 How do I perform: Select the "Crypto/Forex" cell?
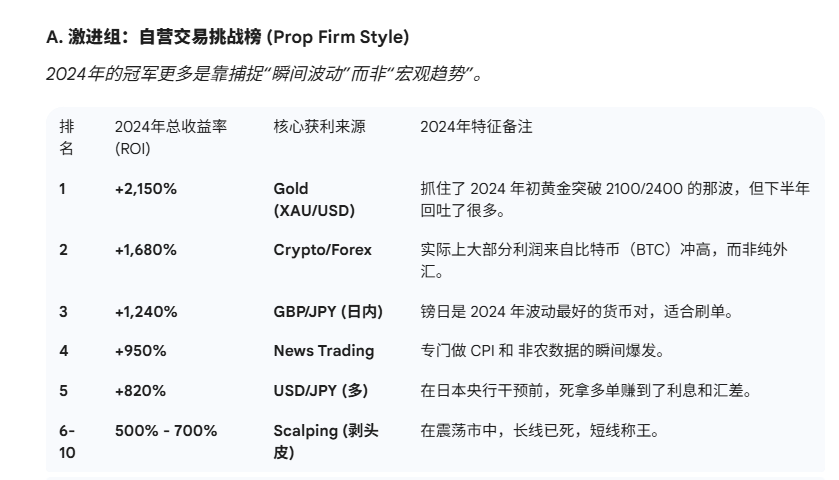point(322,250)
